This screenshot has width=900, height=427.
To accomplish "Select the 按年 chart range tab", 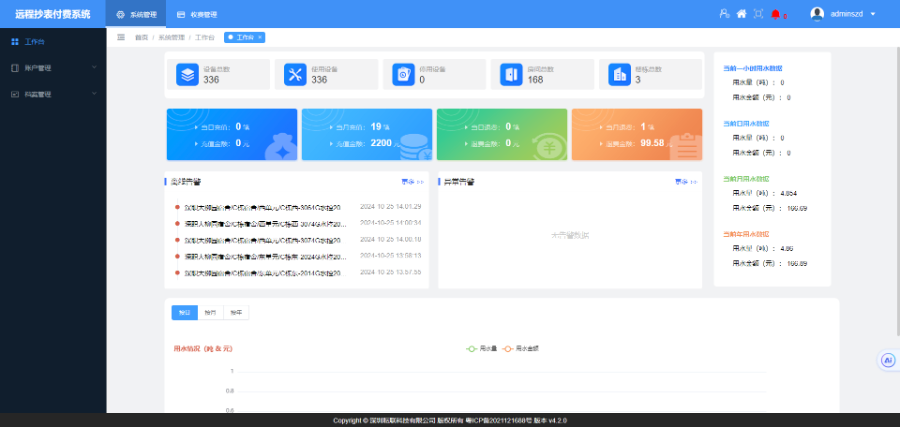I will click(236, 313).
